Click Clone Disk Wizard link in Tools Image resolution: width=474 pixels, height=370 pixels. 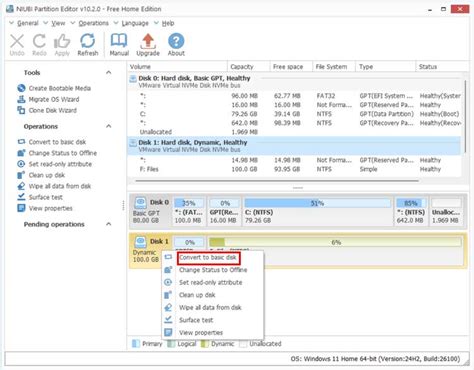[53, 110]
